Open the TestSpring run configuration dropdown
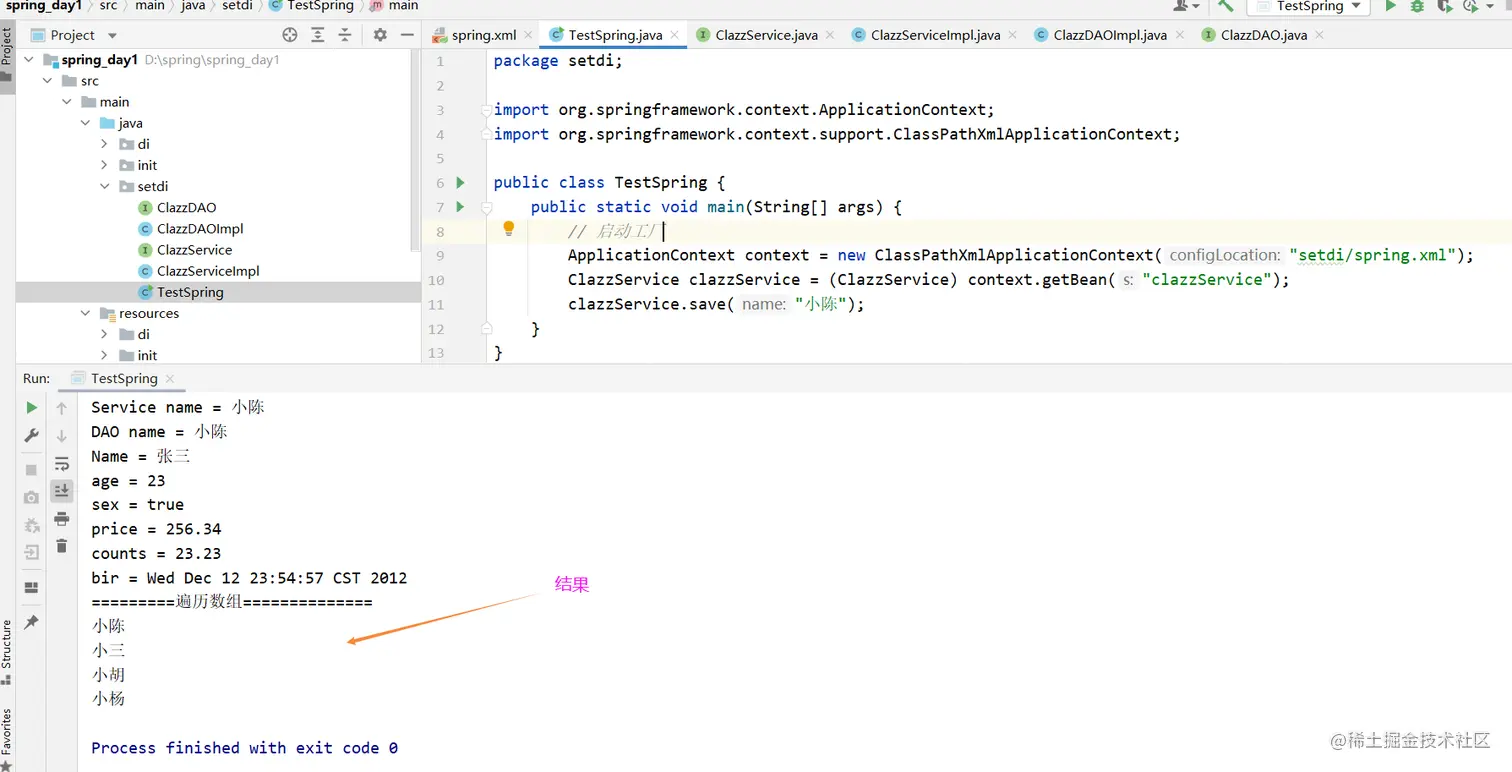 [x=1310, y=6]
